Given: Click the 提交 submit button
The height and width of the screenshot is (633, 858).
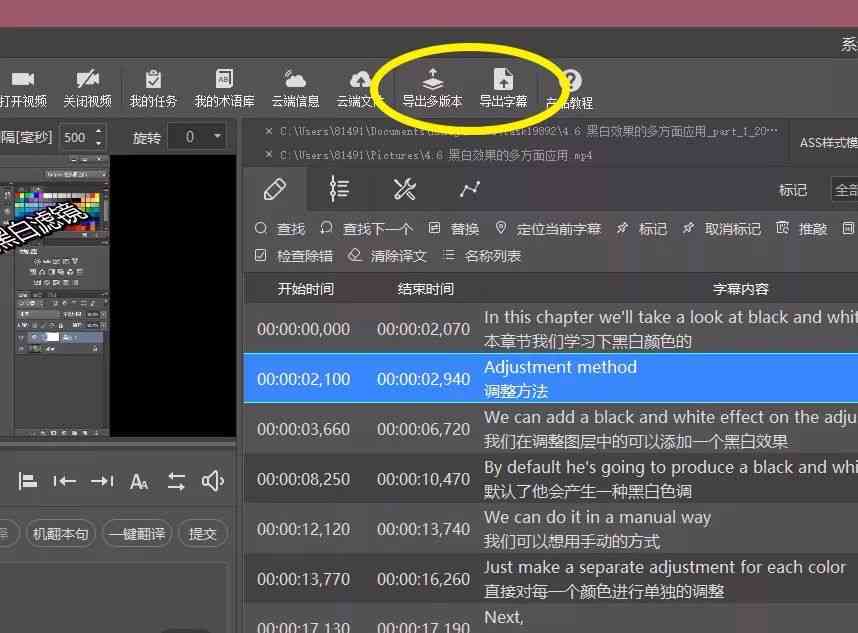Looking at the screenshot, I should coord(202,533).
